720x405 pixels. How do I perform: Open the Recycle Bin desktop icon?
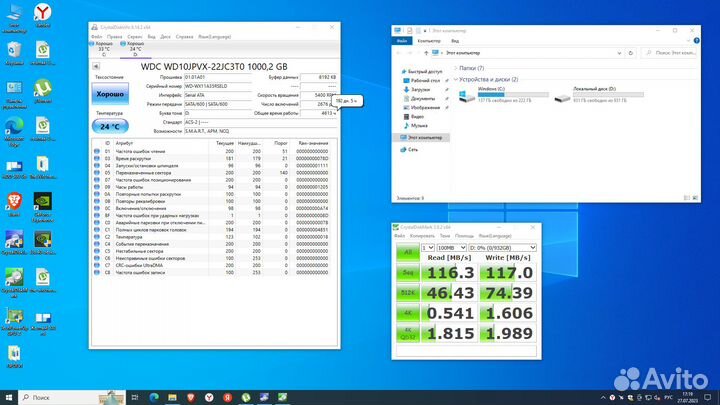14,53
